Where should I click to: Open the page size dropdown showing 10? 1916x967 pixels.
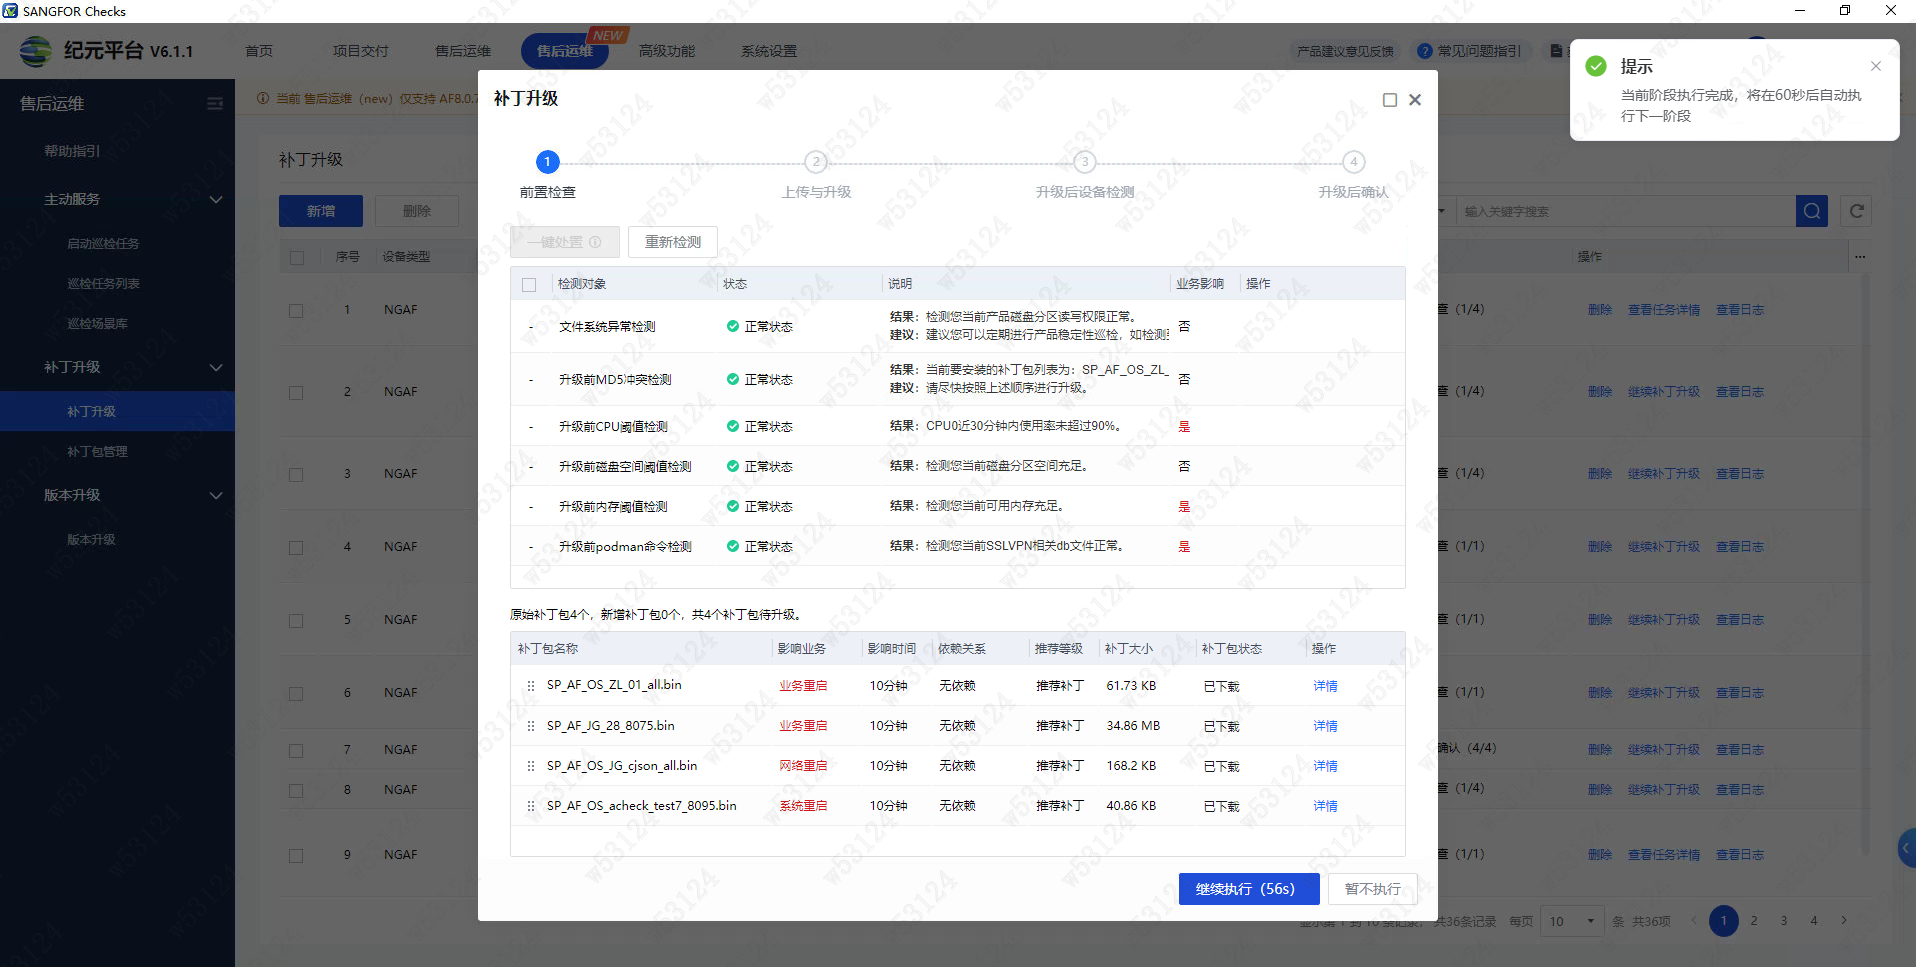(x=1571, y=921)
